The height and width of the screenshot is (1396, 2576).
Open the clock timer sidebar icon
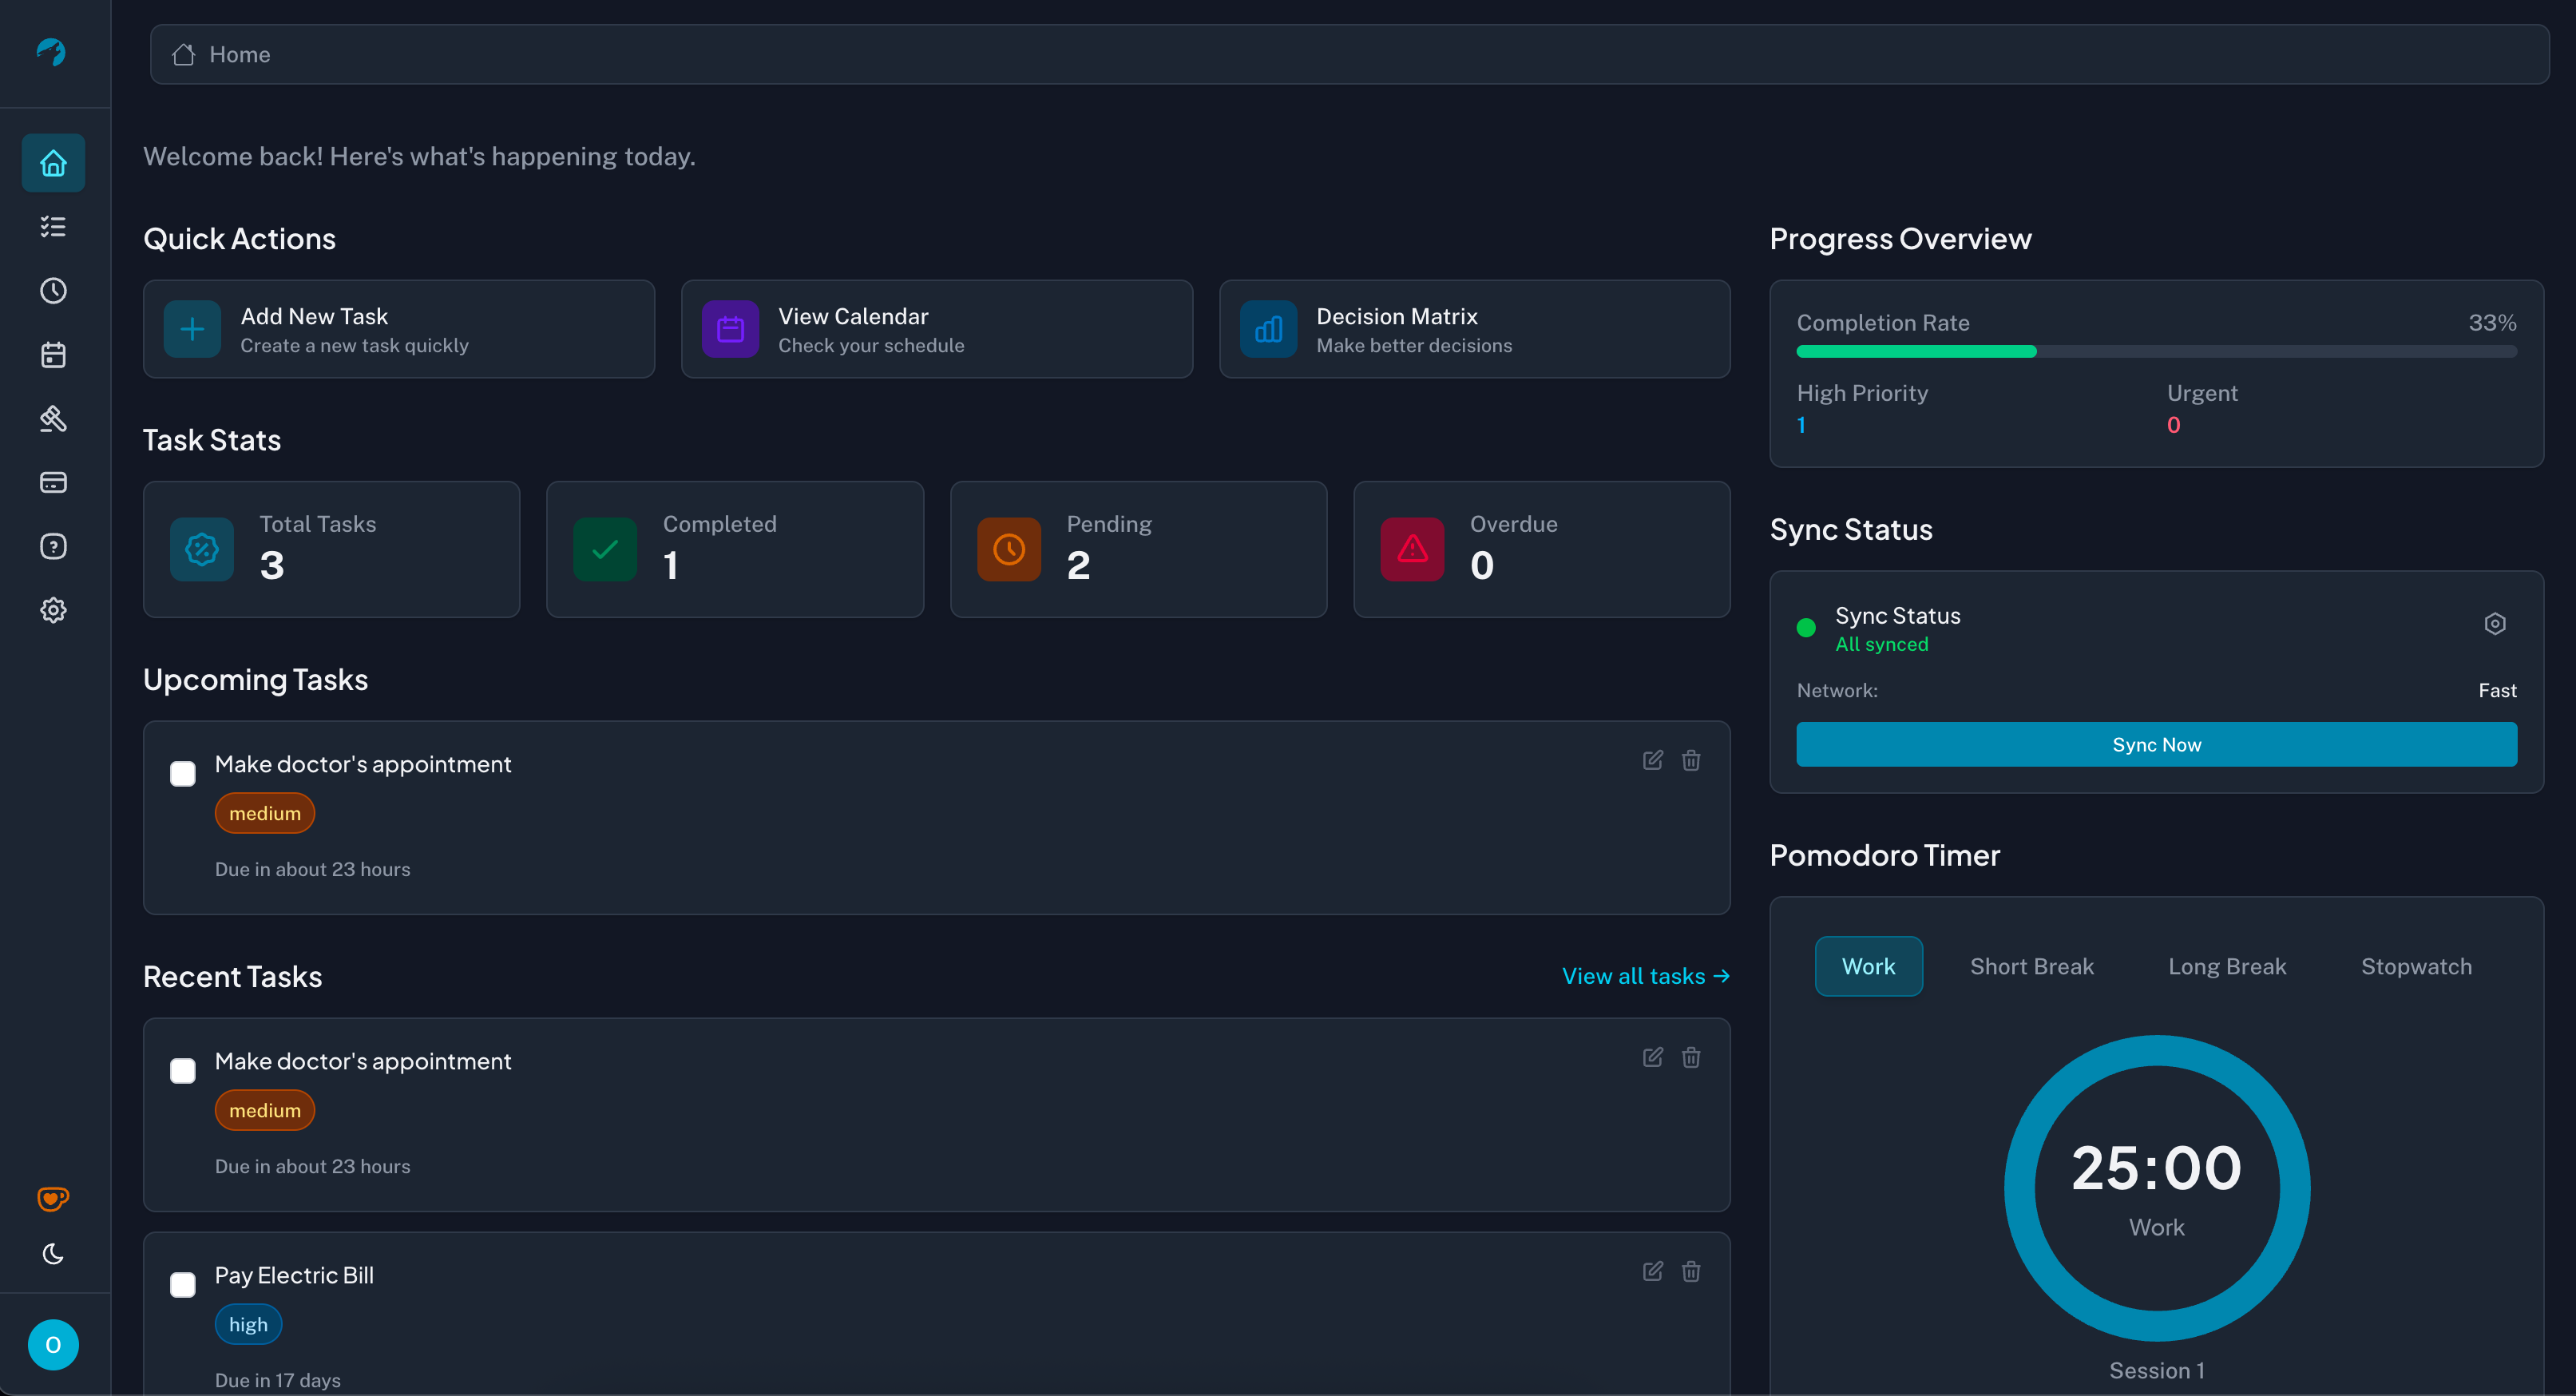53,291
